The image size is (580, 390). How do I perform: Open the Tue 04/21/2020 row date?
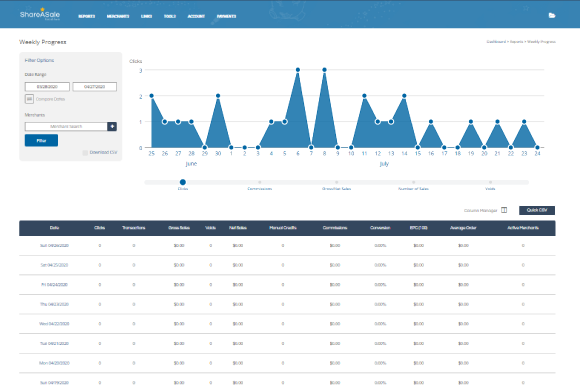(x=54, y=344)
